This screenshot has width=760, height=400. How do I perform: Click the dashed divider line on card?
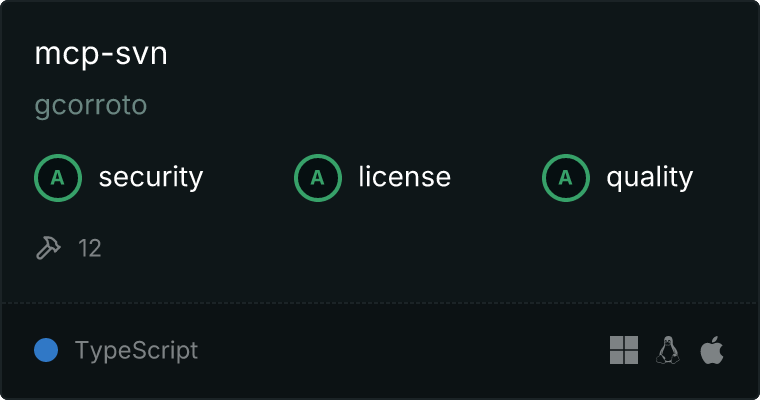380,303
